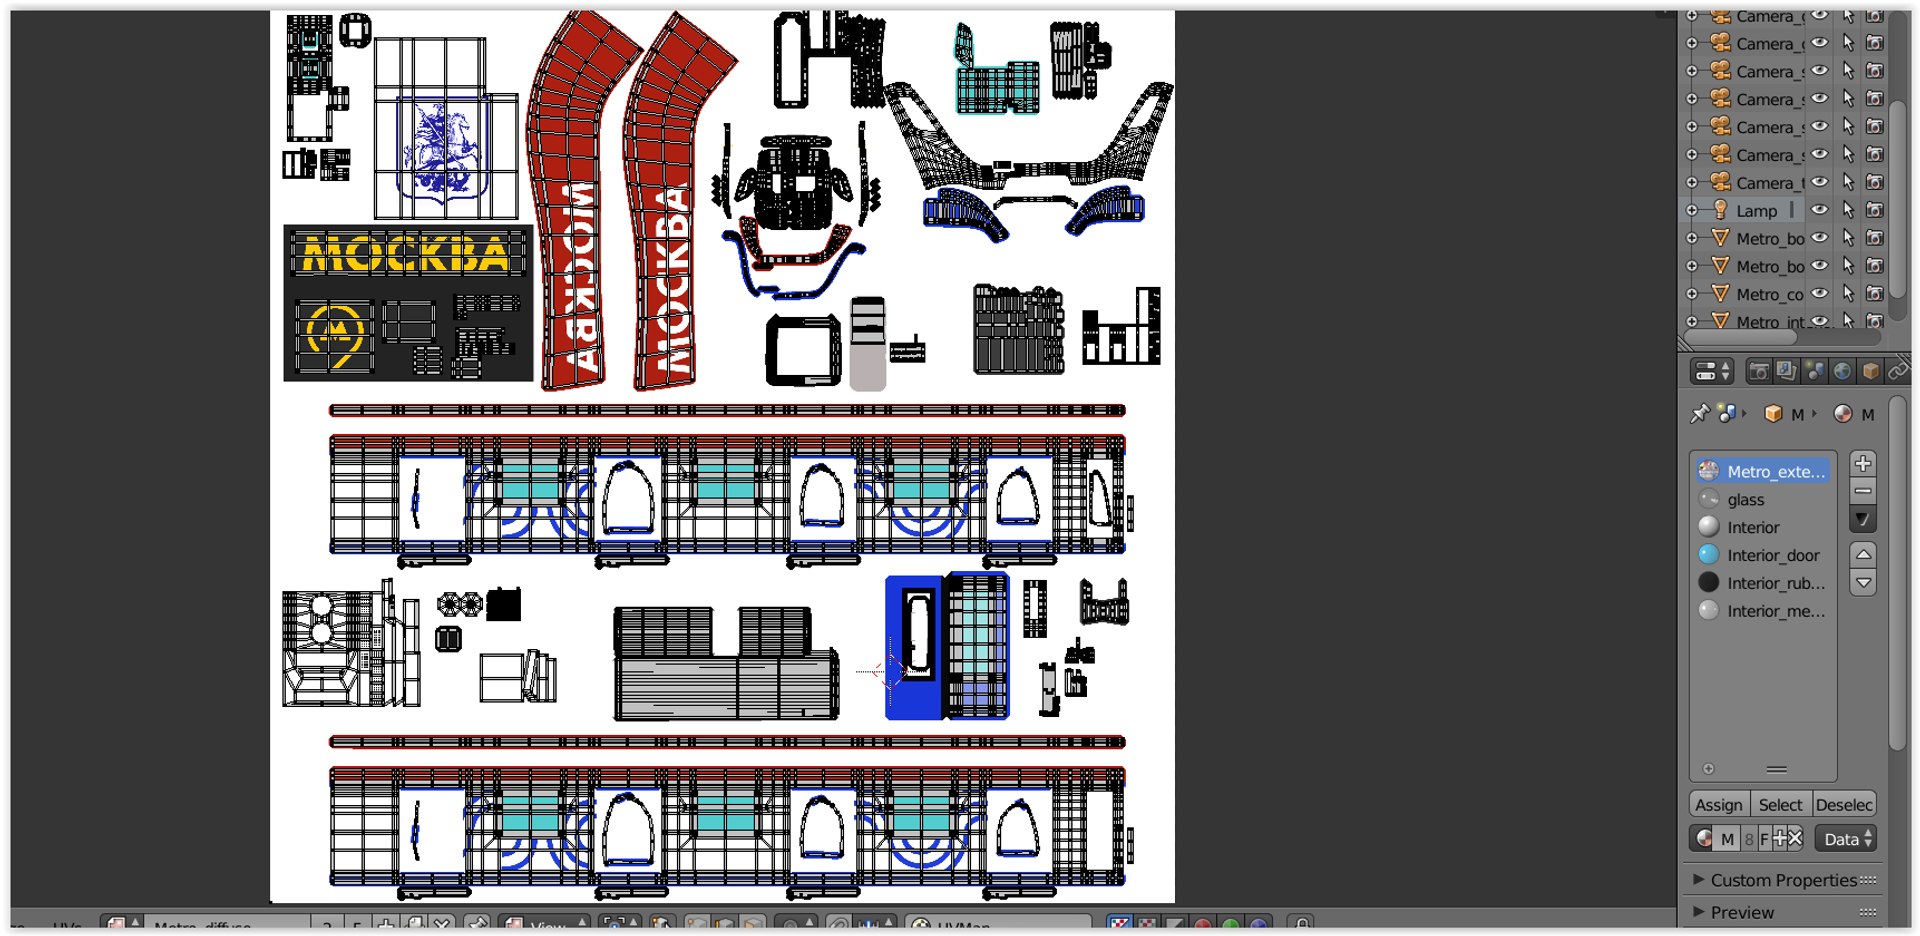Select Interior_me... material slot

click(1763, 611)
